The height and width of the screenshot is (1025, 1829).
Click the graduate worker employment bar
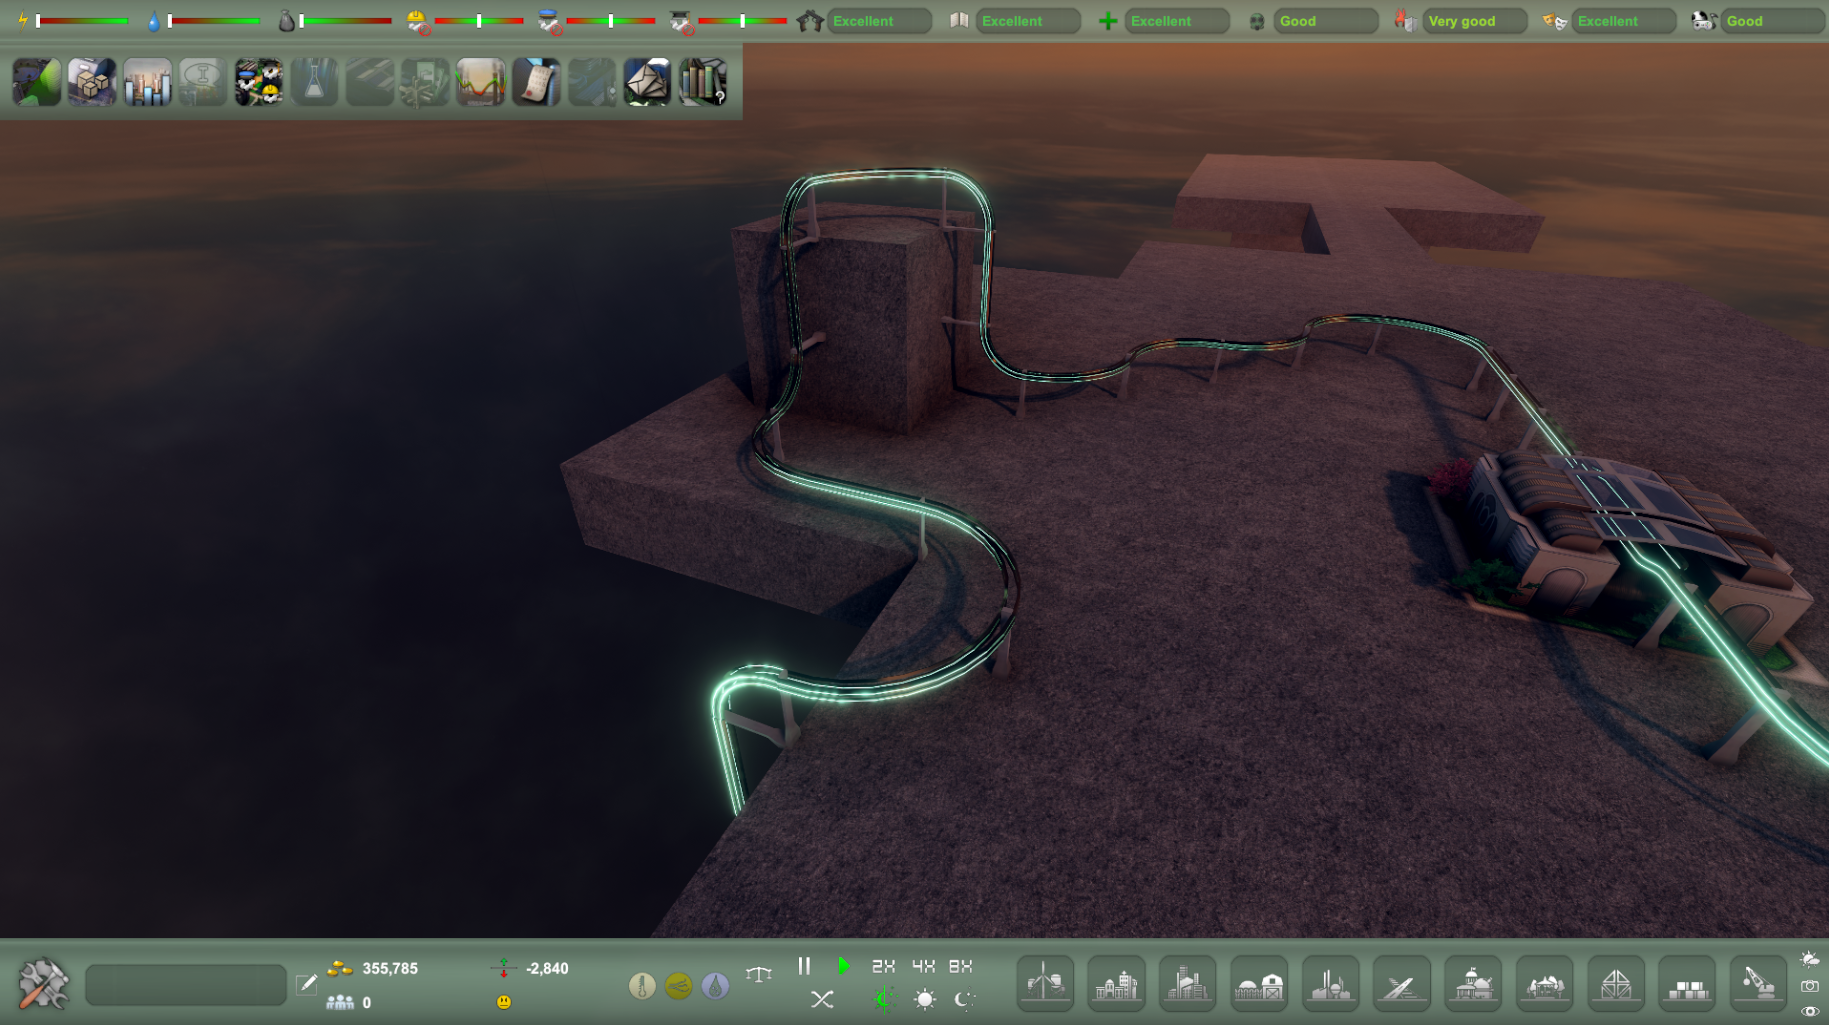742,20
